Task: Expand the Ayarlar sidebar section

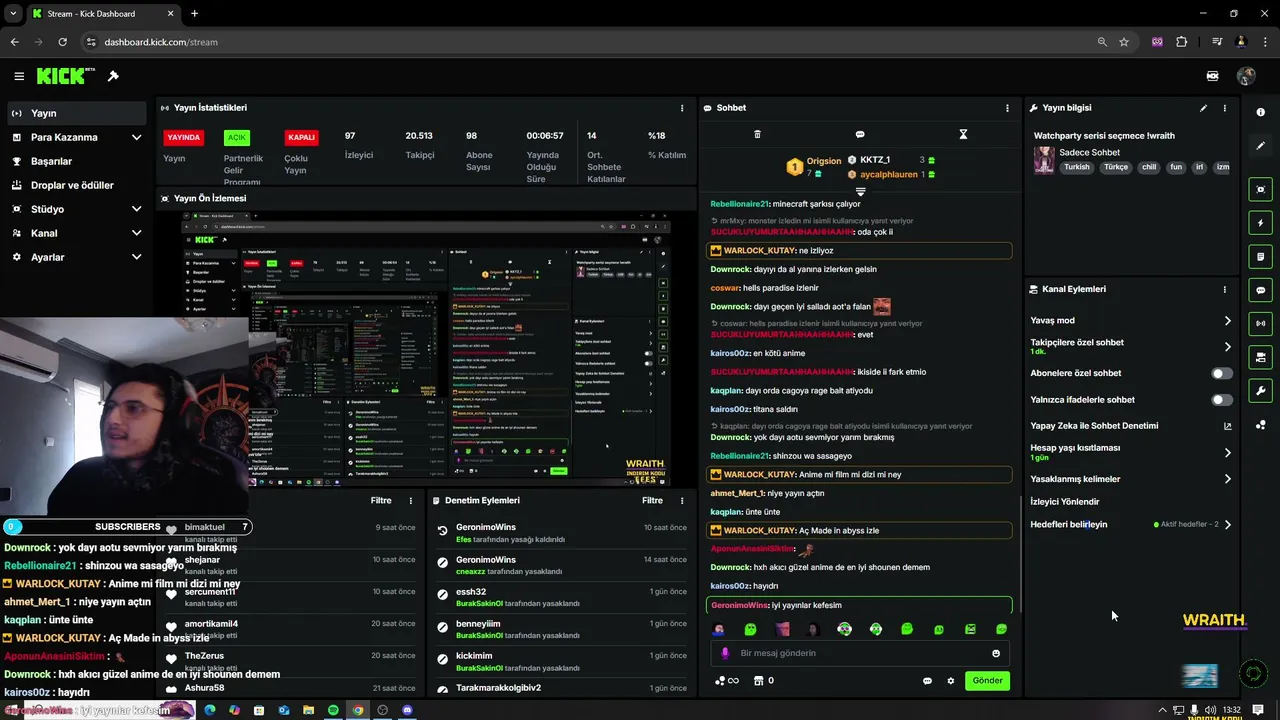Action: [137, 257]
